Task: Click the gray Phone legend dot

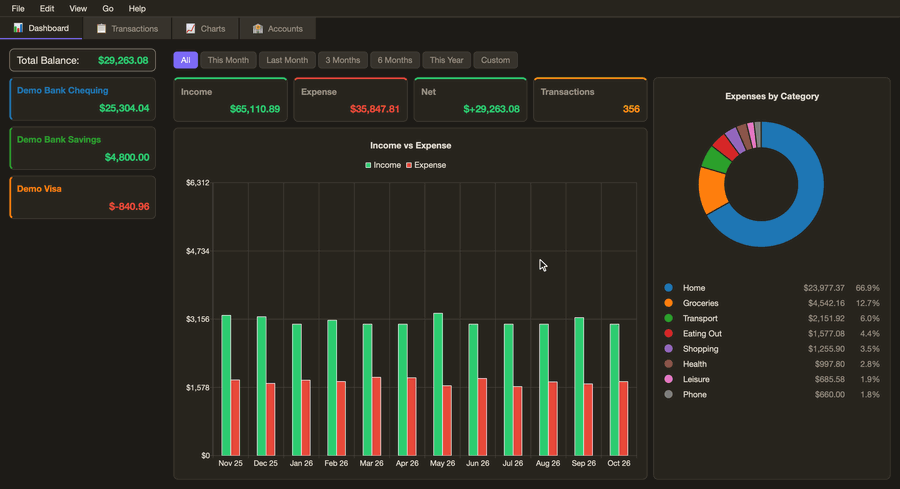Action: (668, 394)
